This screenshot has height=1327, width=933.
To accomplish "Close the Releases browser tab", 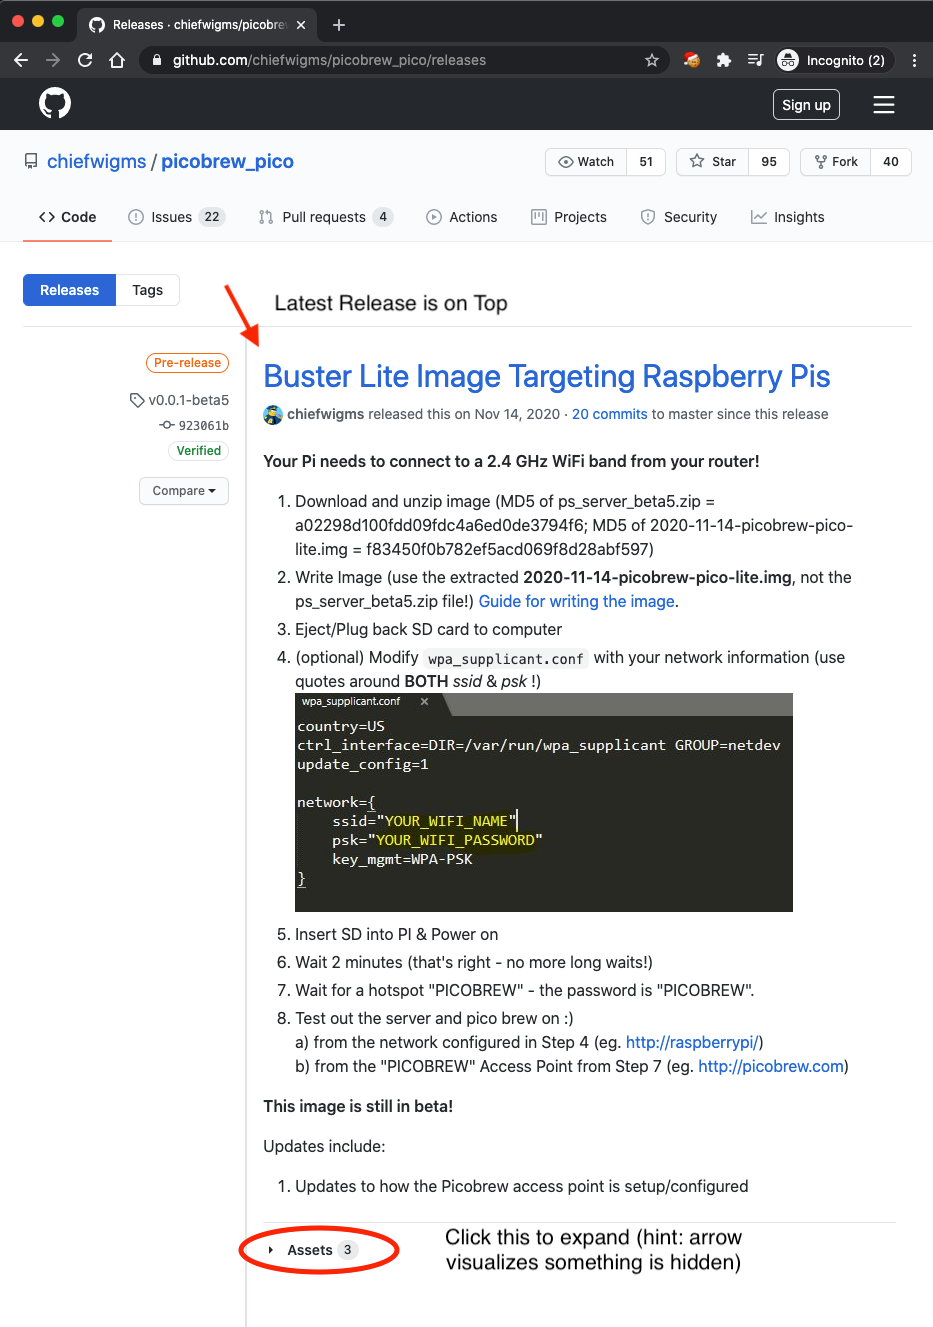I will (301, 25).
